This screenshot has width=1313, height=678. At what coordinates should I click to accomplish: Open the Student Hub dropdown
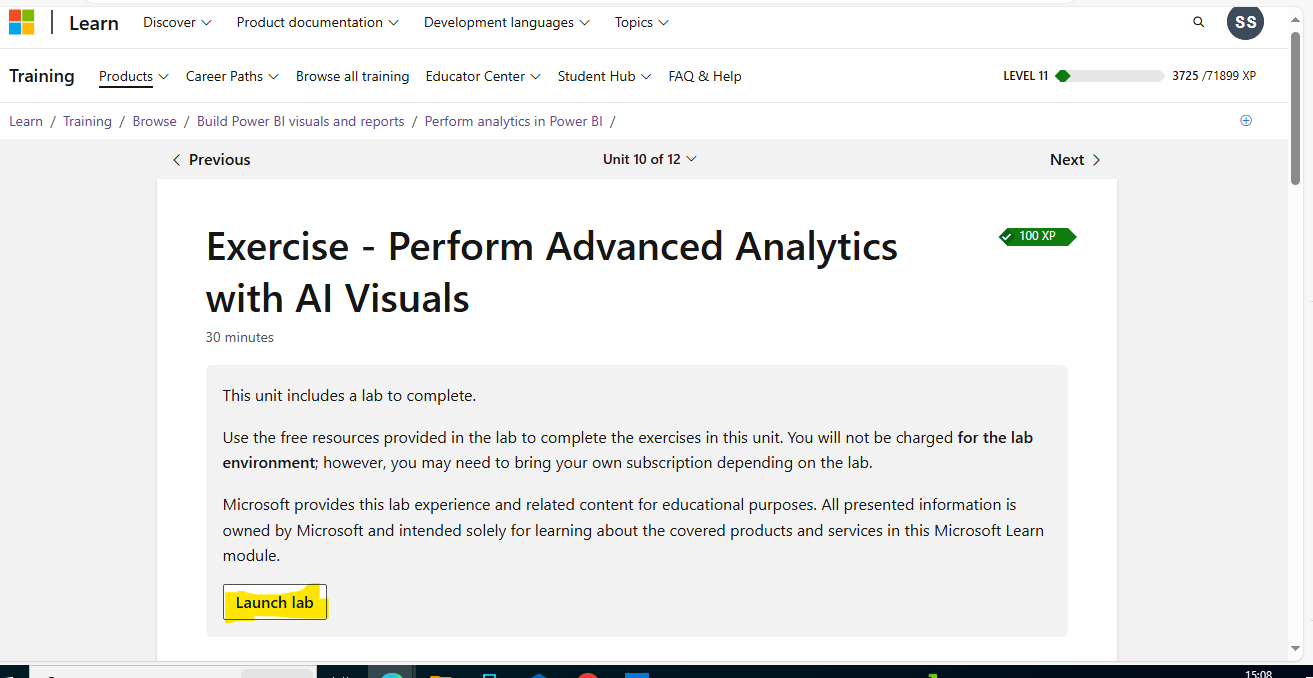click(x=604, y=76)
